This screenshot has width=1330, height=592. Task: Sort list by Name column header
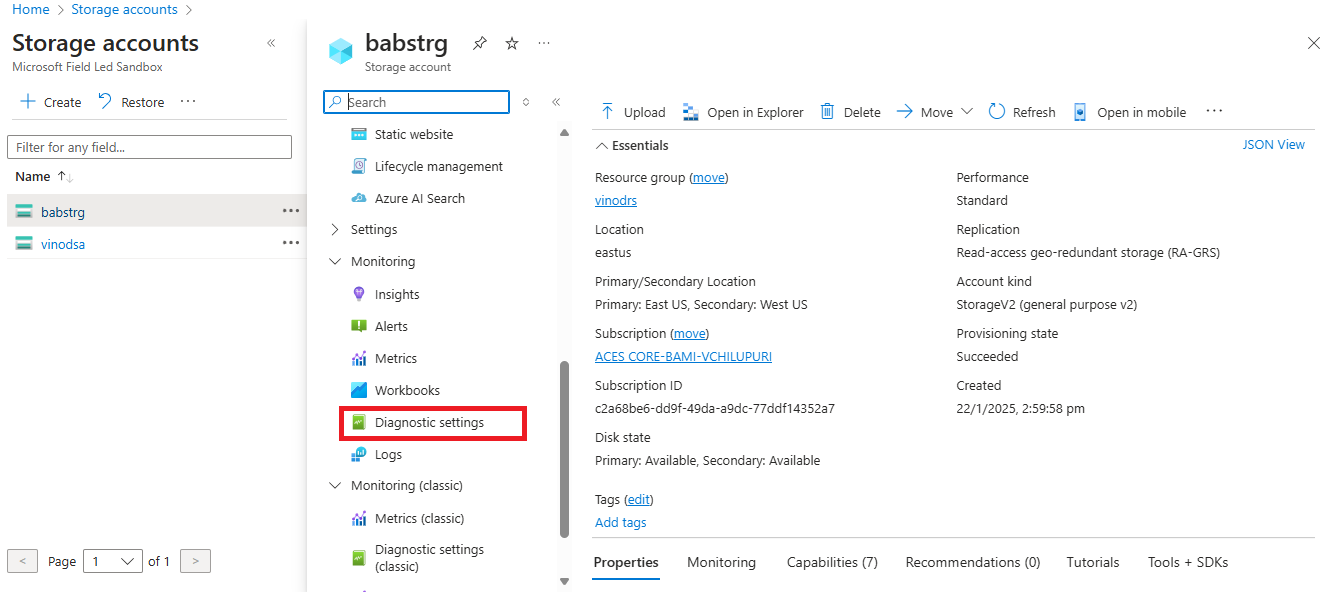click(x=44, y=176)
